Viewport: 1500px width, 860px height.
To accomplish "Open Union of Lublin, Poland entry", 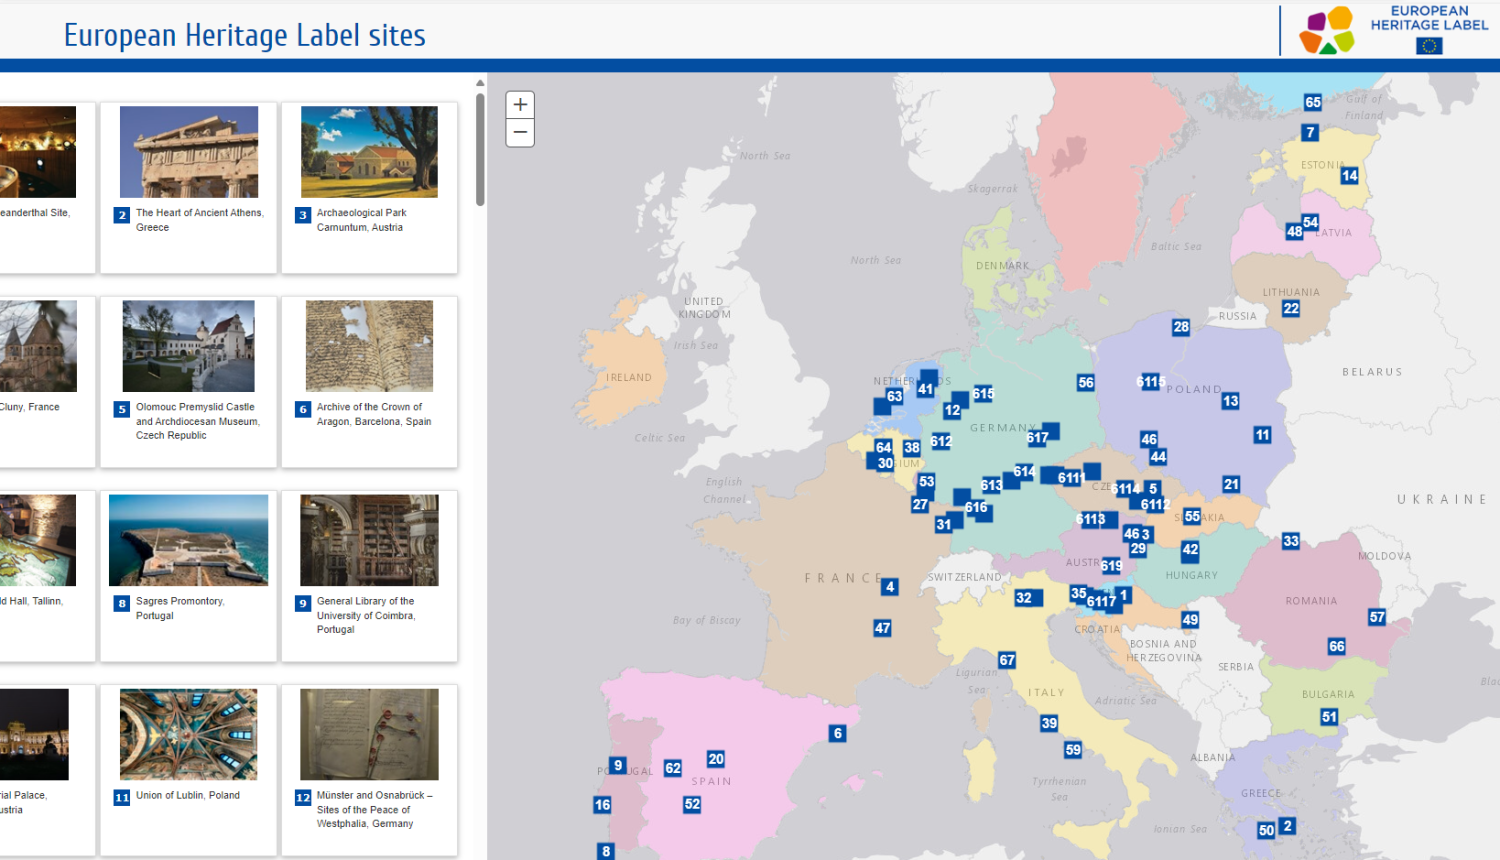I will (188, 796).
